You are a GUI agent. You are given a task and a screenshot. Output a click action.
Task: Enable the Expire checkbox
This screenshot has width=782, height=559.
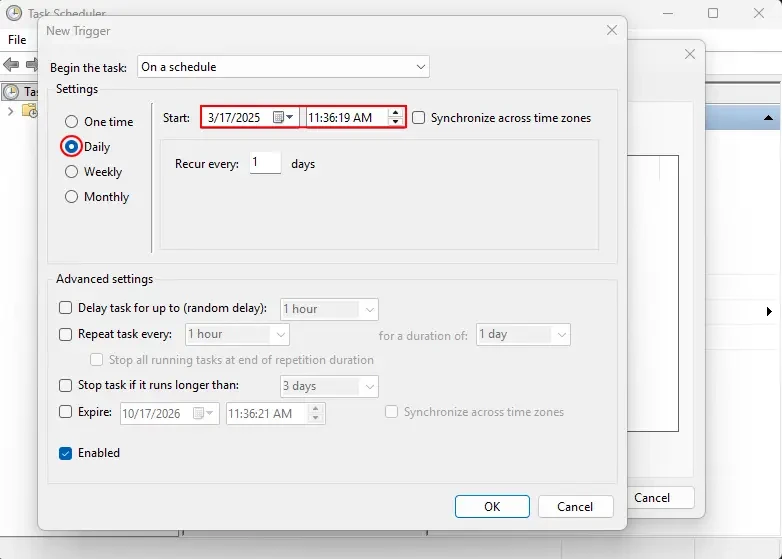66,411
